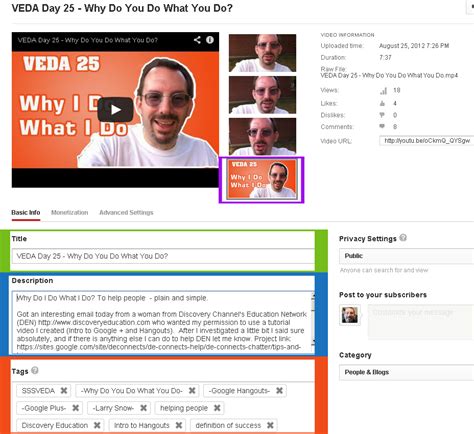Viewport: 474px width, 434px height.
Task: Click the profile avatar beside message box
Action: point(350,315)
